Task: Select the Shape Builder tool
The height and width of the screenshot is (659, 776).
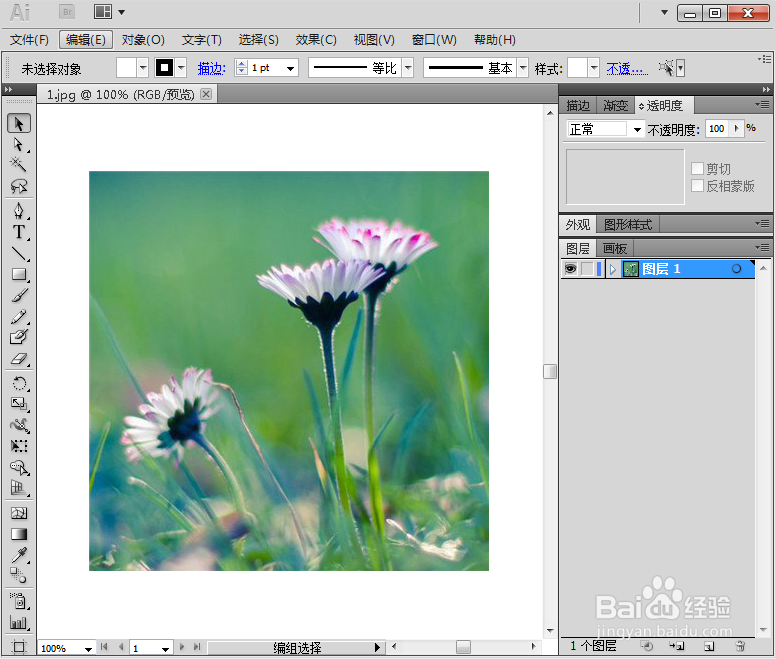Action: [19, 468]
